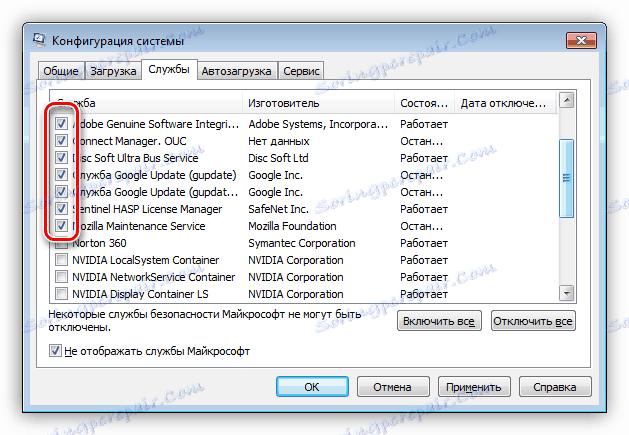Image resolution: width=629 pixels, height=435 pixels.
Task: Click the SafeNet Inc. manufacturer cell
Action: click(x=278, y=209)
